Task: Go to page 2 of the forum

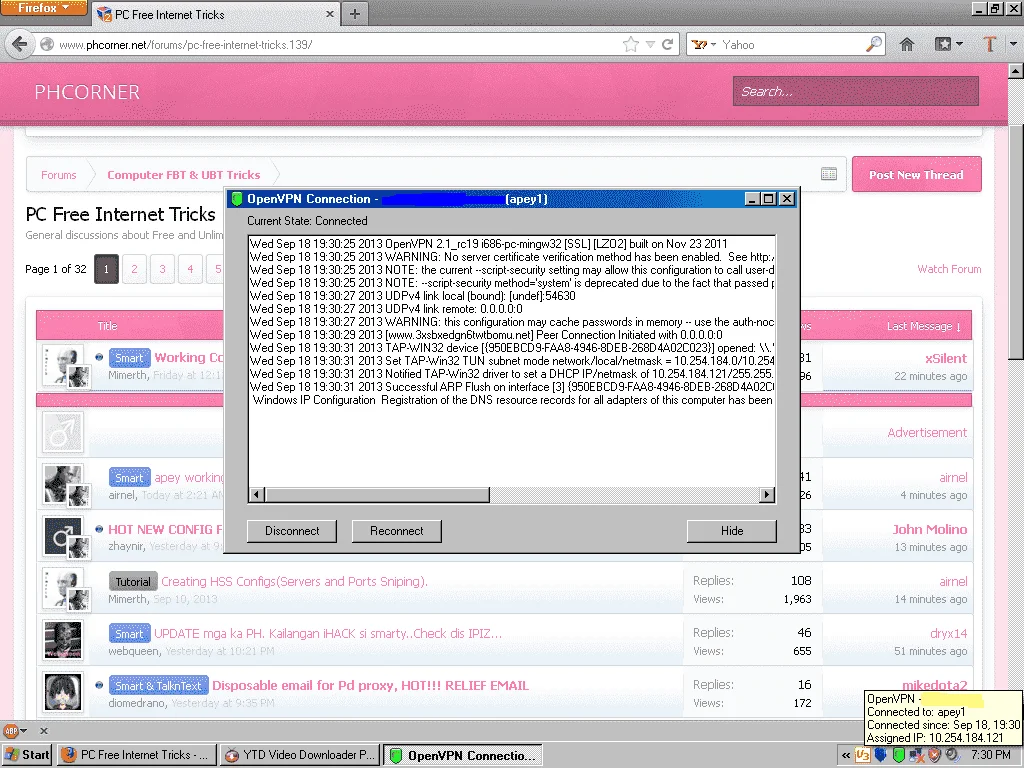Action: coord(135,269)
